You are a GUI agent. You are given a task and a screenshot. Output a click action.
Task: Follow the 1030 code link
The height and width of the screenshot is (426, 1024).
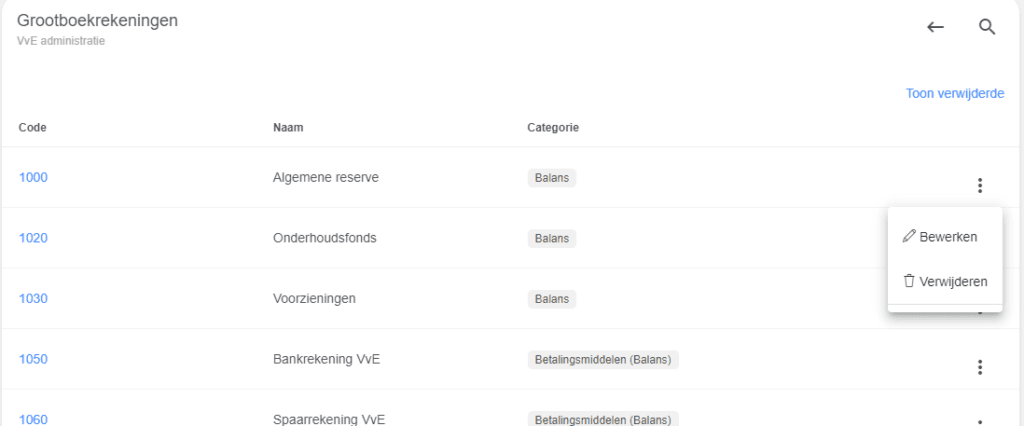pos(33,299)
